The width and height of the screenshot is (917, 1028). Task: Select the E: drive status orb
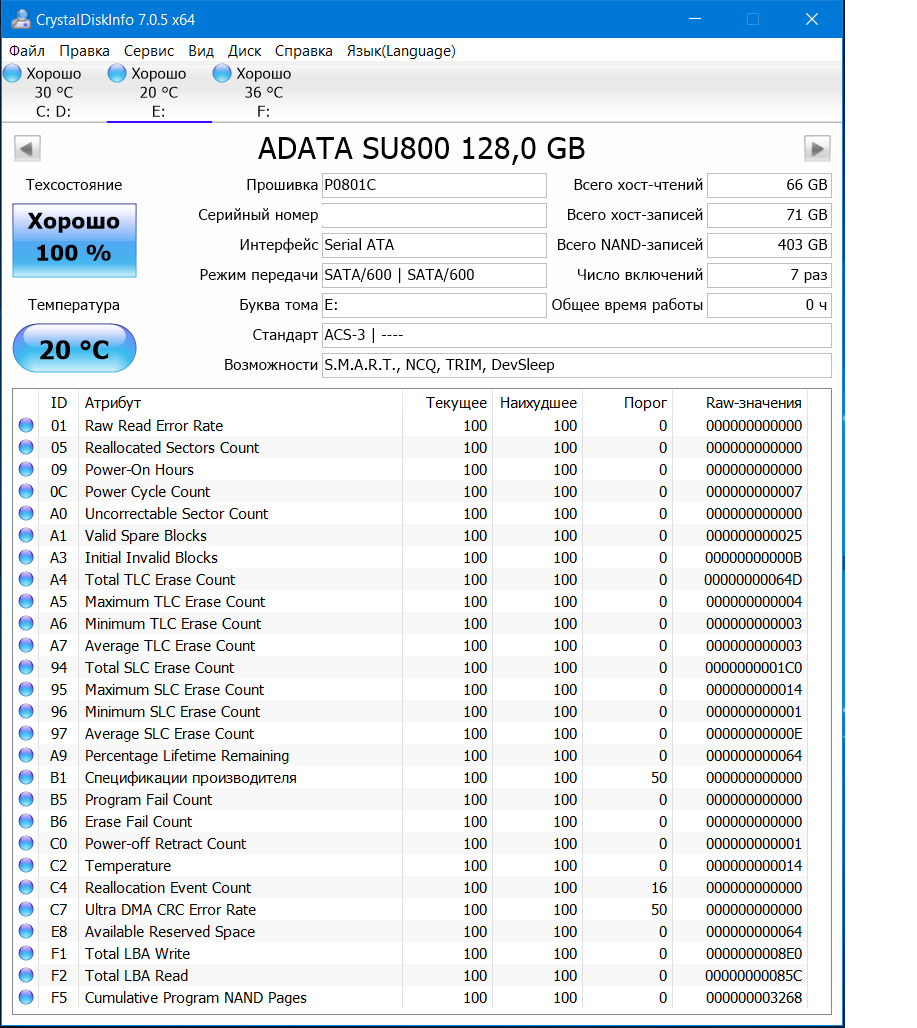117,73
